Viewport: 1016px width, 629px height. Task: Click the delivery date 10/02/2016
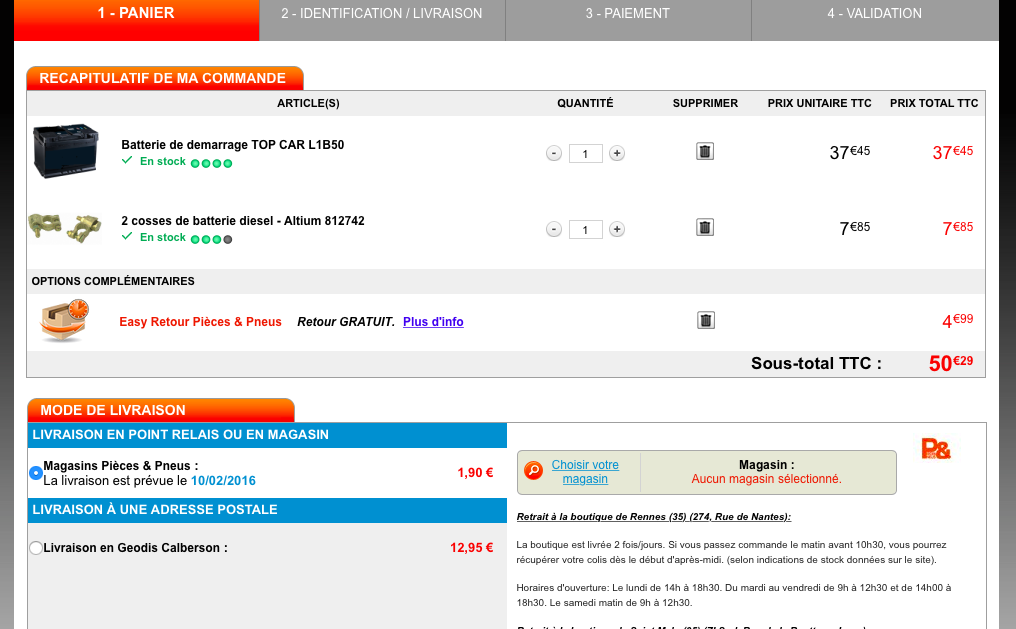pyautogui.click(x=223, y=481)
